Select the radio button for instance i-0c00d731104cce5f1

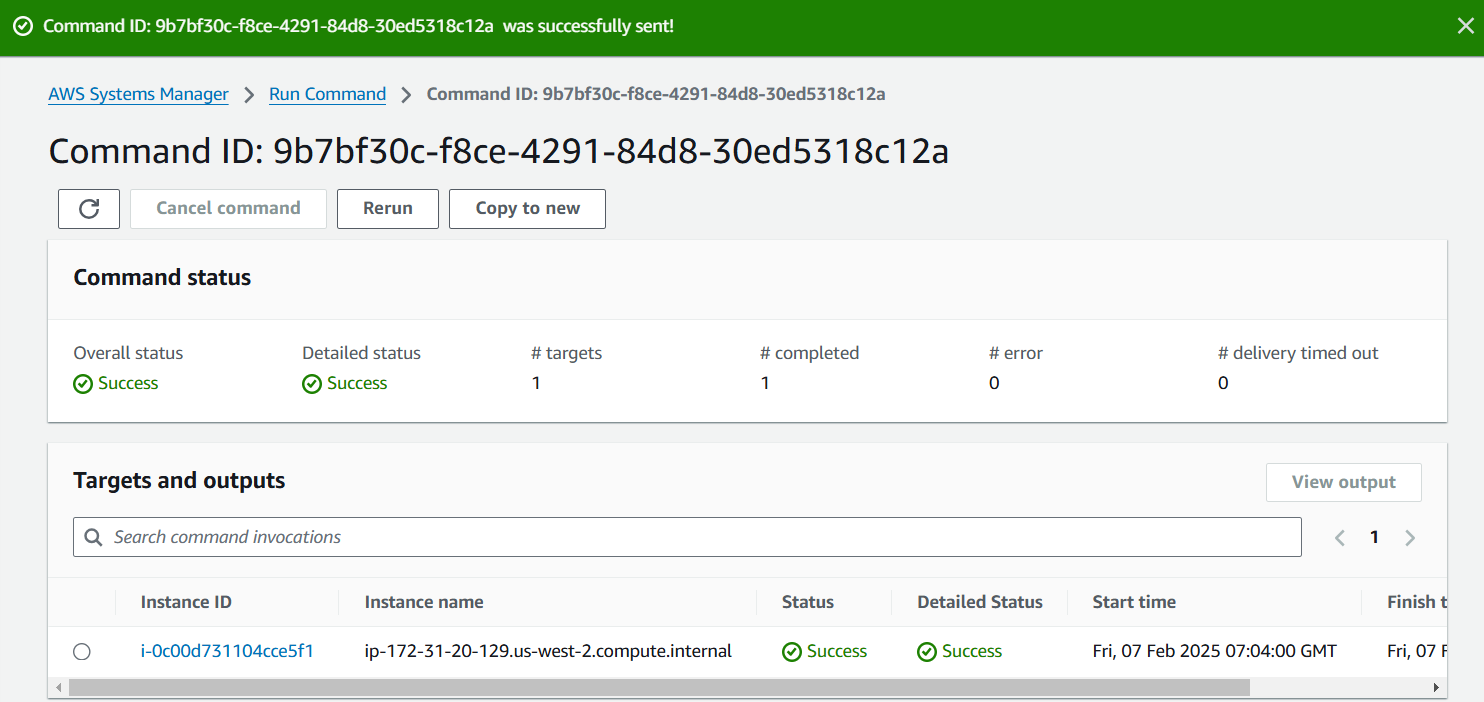82,652
